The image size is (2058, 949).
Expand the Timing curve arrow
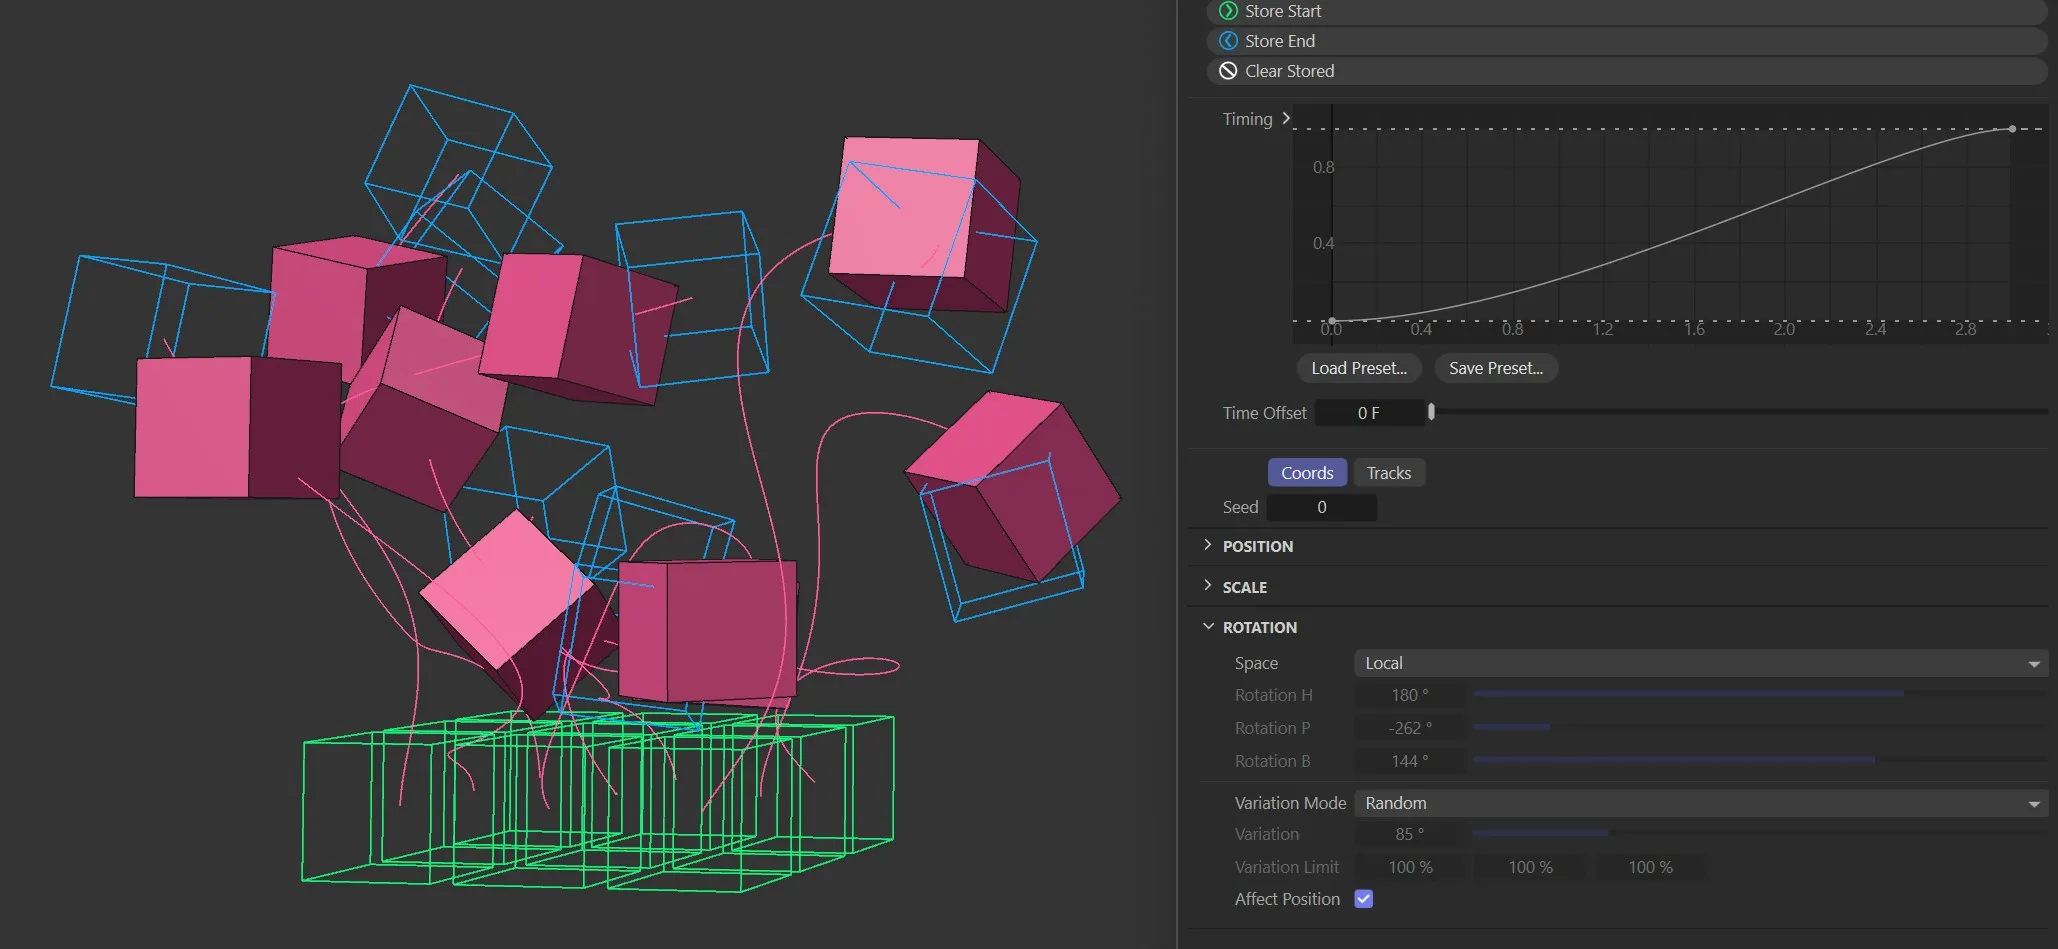click(1286, 118)
